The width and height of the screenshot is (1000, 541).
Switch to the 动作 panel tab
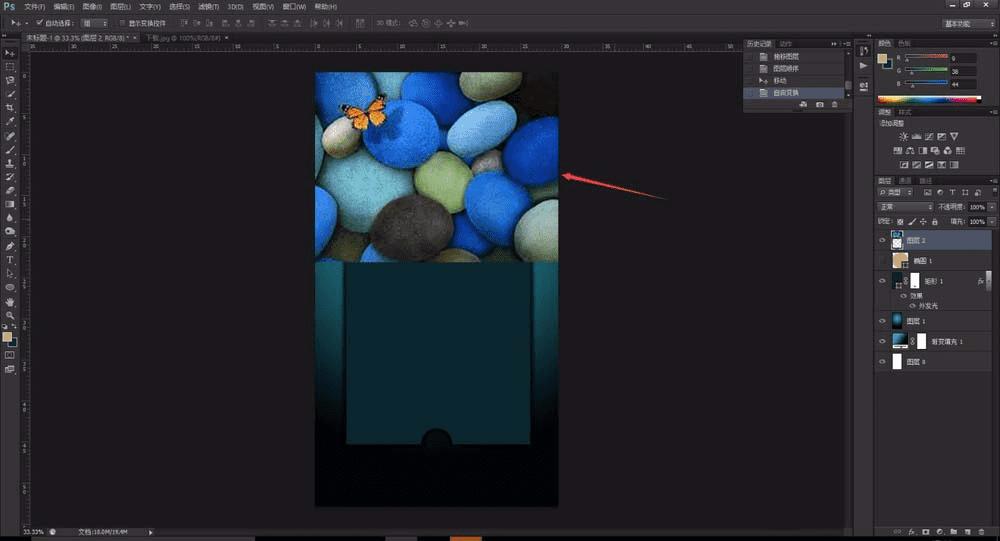[785, 44]
